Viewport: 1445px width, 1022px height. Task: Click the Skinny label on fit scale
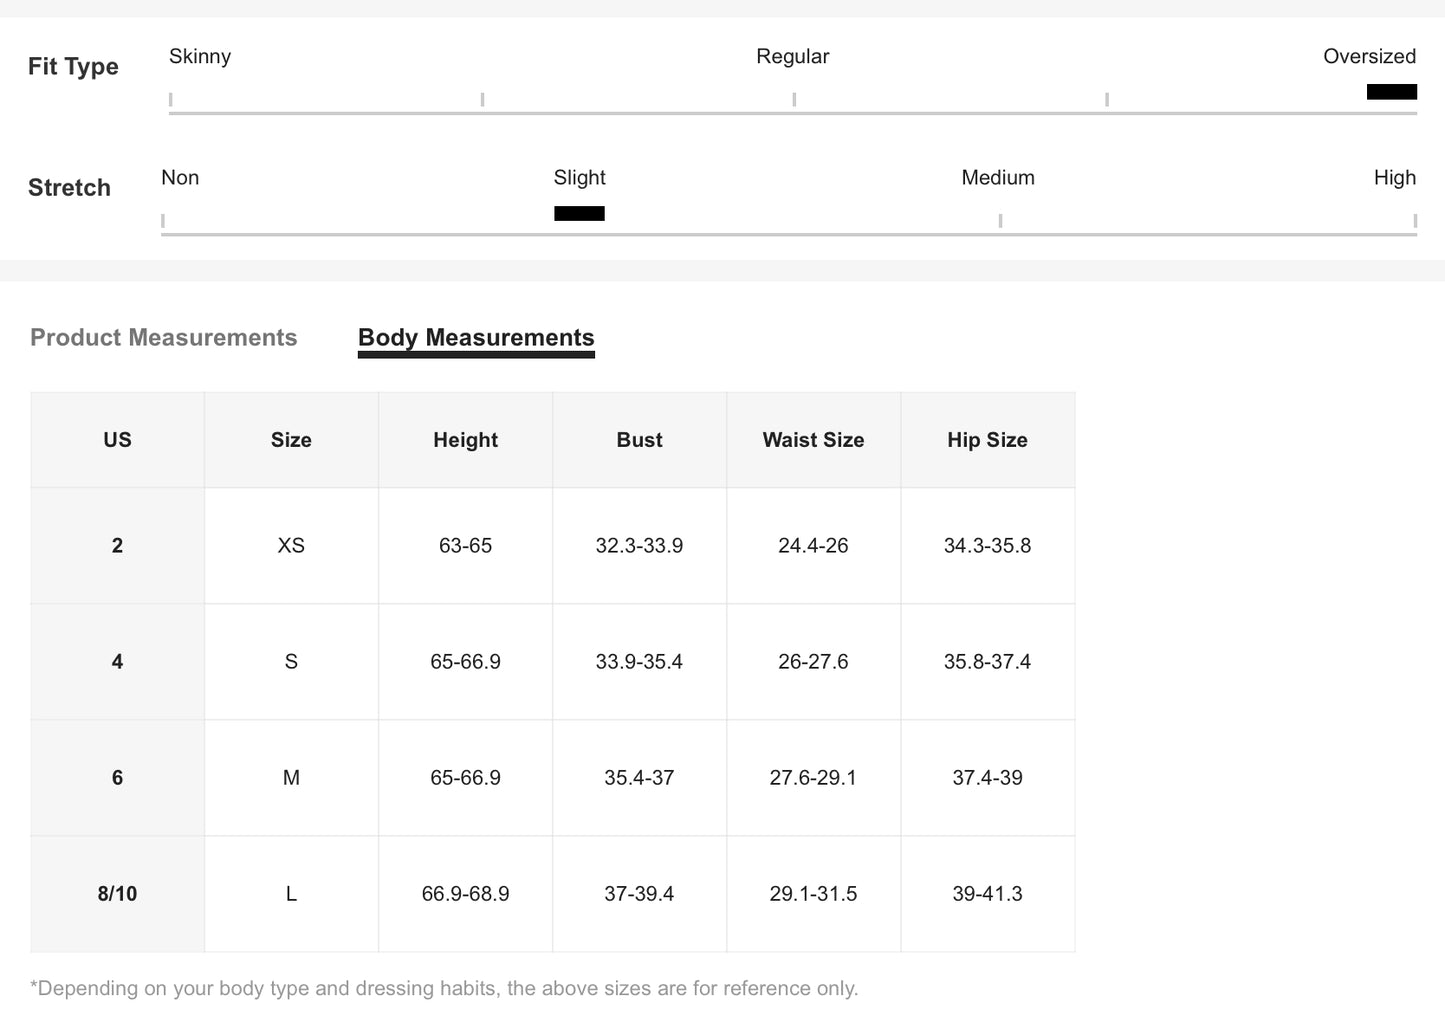pyautogui.click(x=200, y=57)
